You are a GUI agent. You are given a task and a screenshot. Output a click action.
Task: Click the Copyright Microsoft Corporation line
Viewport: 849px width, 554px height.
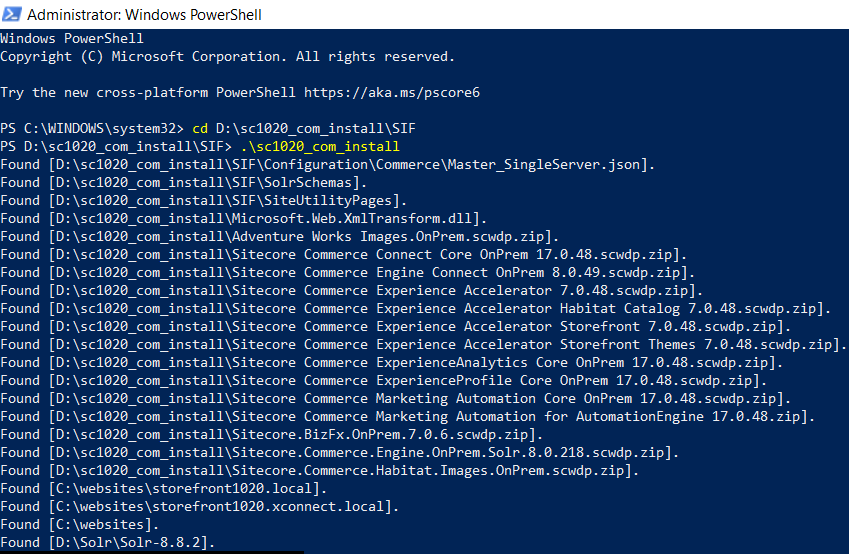(x=227, y=56)
